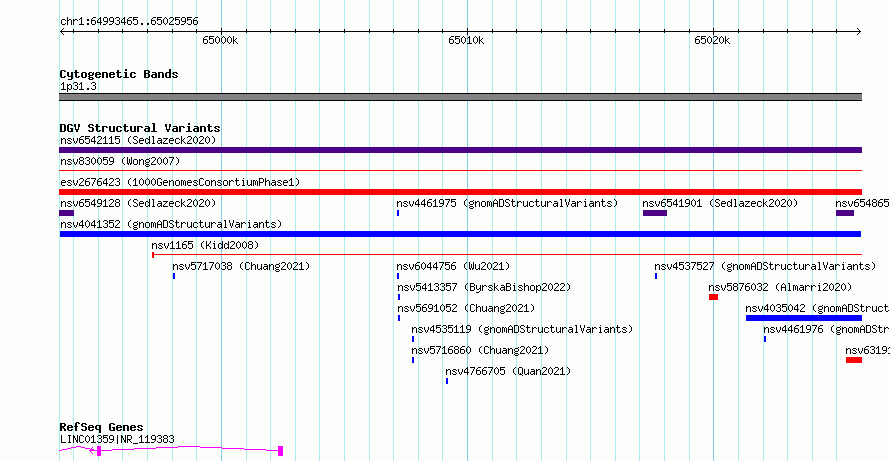Click the LINC01359|NR_119383 gene label

pos(117,439)
